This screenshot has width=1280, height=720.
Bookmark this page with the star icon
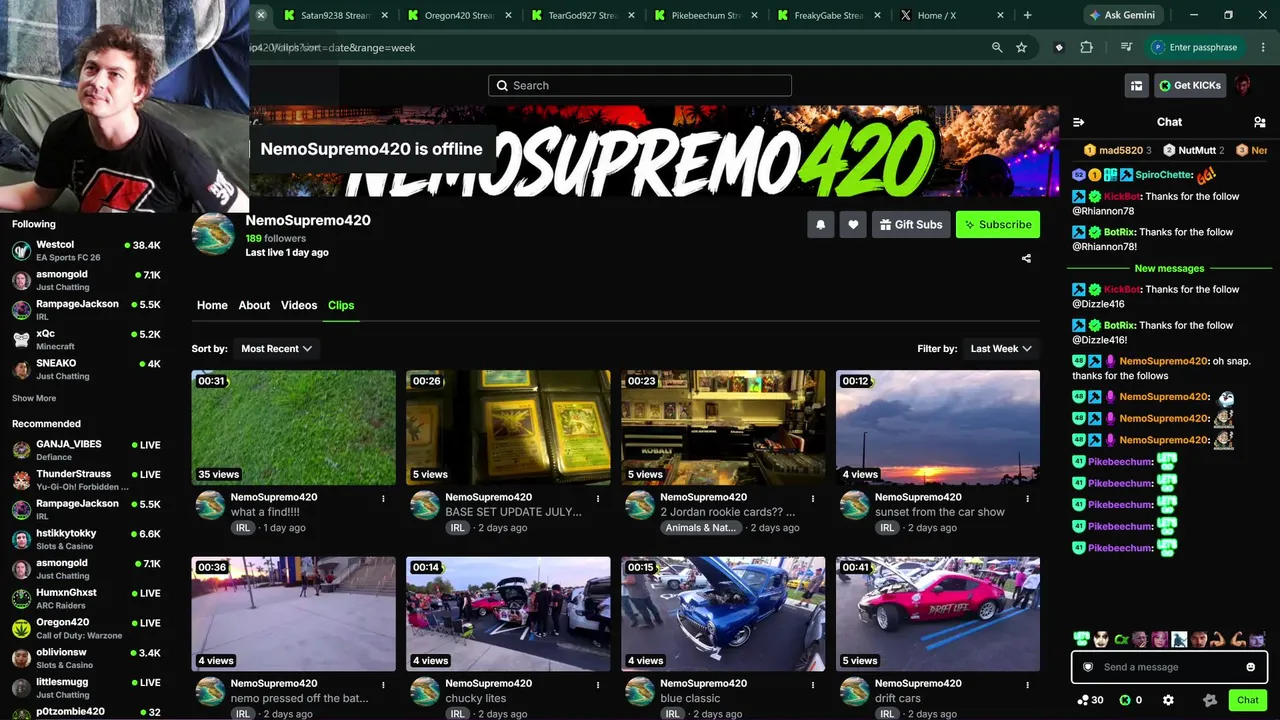tap(1021, 47)
